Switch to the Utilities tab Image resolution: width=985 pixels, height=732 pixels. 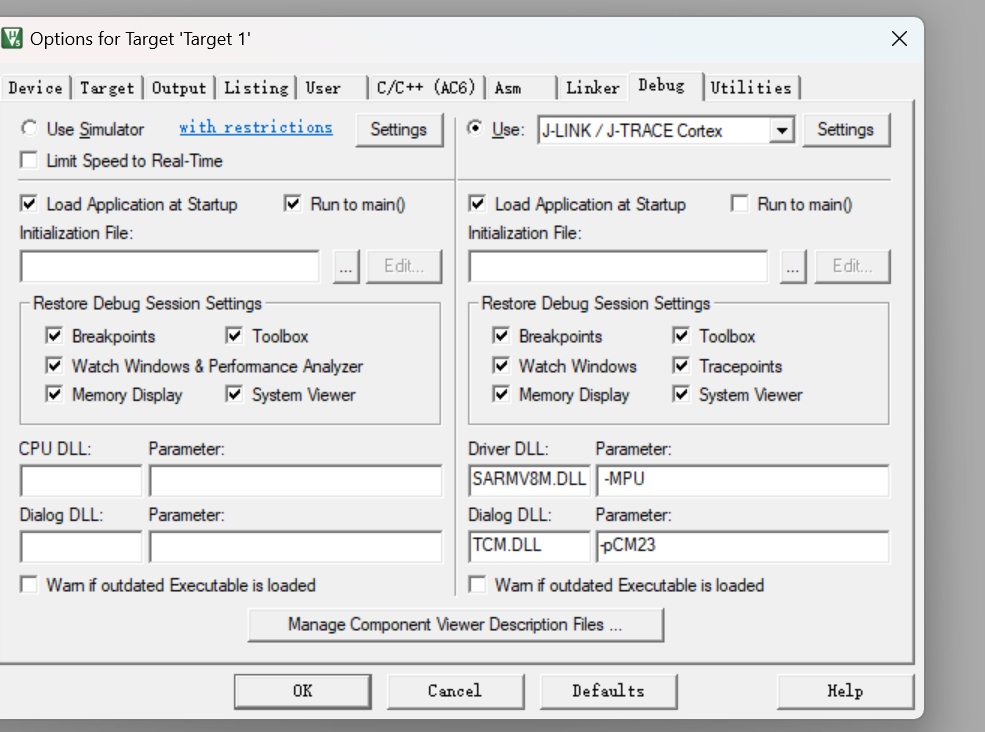click(751, 88)
